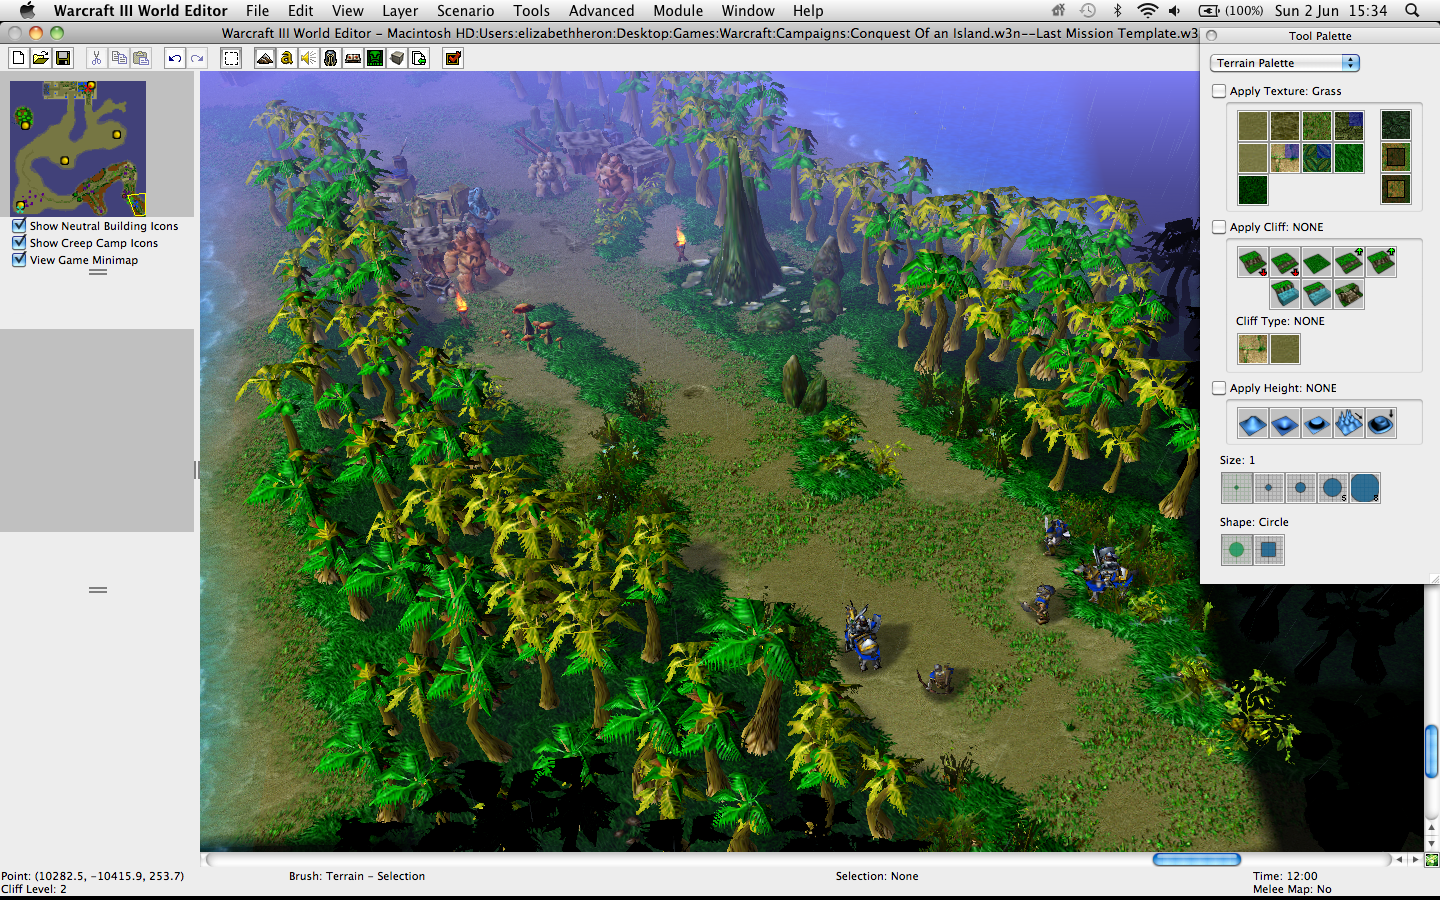Toggle View Game Minimap checkbox
The width and height of the screenshot is (1440, 900).
19,260
